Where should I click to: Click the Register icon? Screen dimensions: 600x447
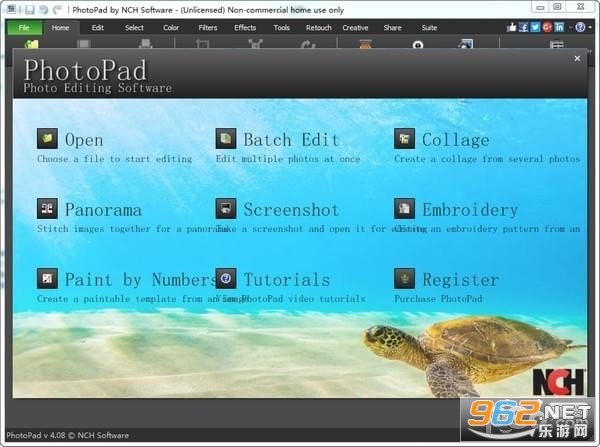(x=404, y=278)
